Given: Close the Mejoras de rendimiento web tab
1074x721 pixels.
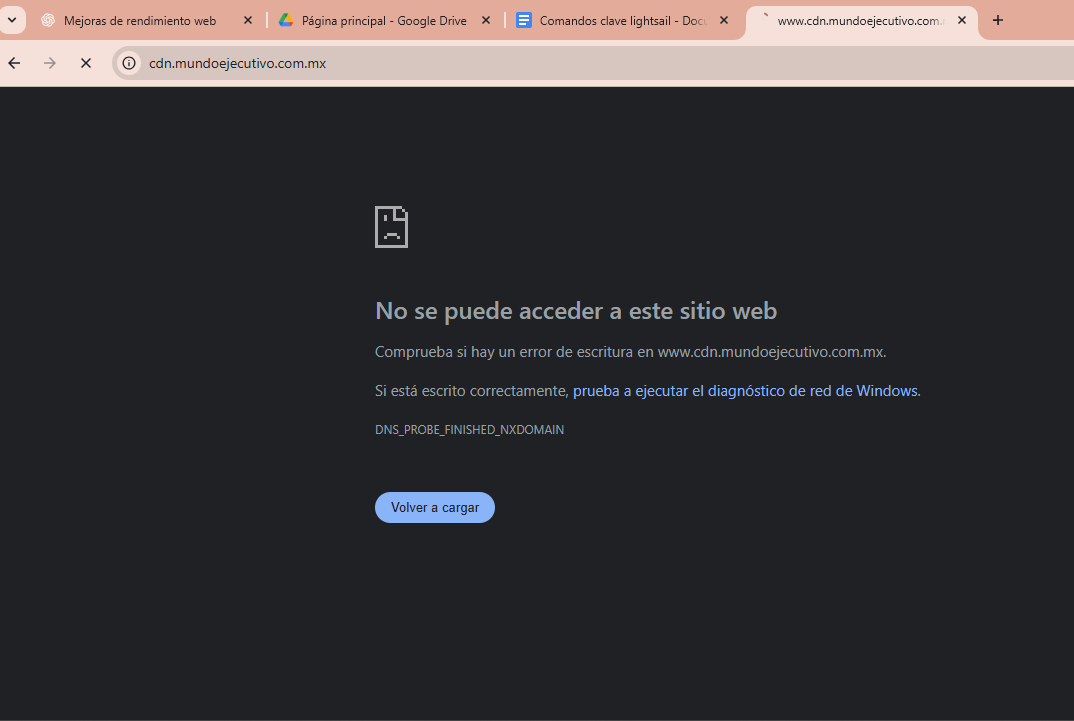Looking at the screenshot, I should (x=248, y=20).
